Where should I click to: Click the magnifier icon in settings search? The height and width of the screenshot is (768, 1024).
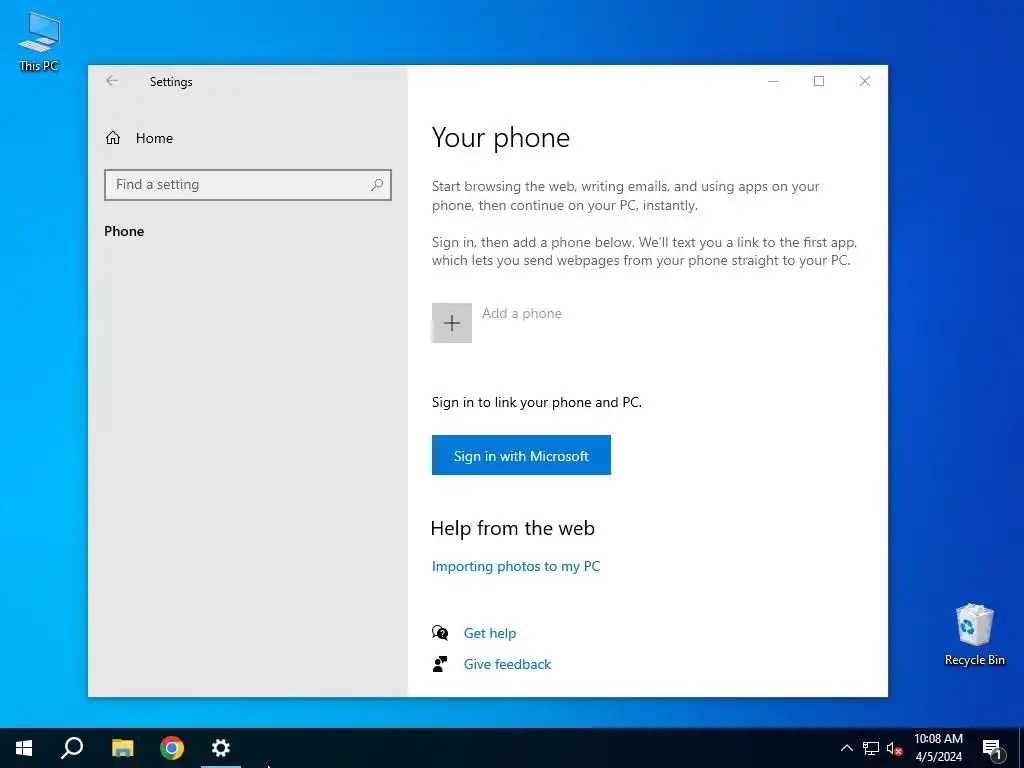377,185
